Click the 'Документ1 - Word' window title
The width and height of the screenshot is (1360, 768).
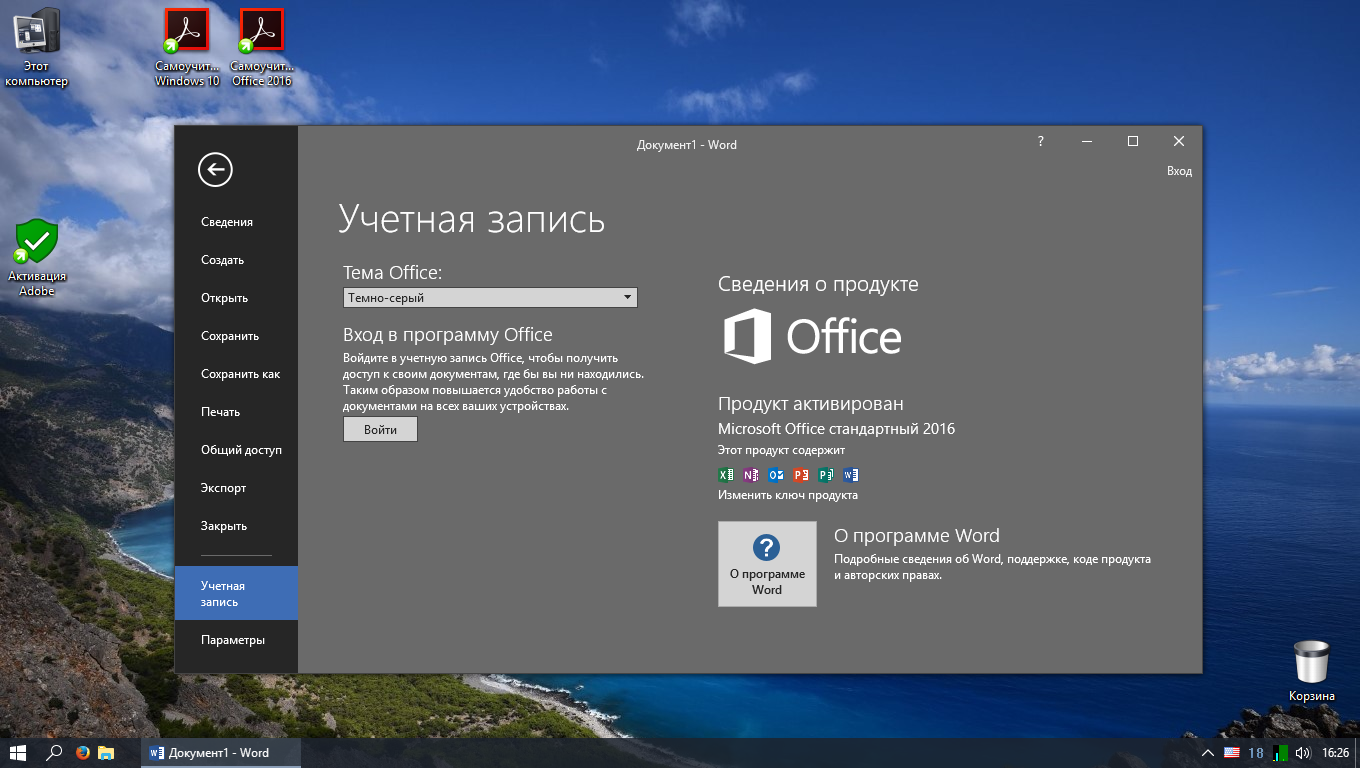click(x=687, y=145)
